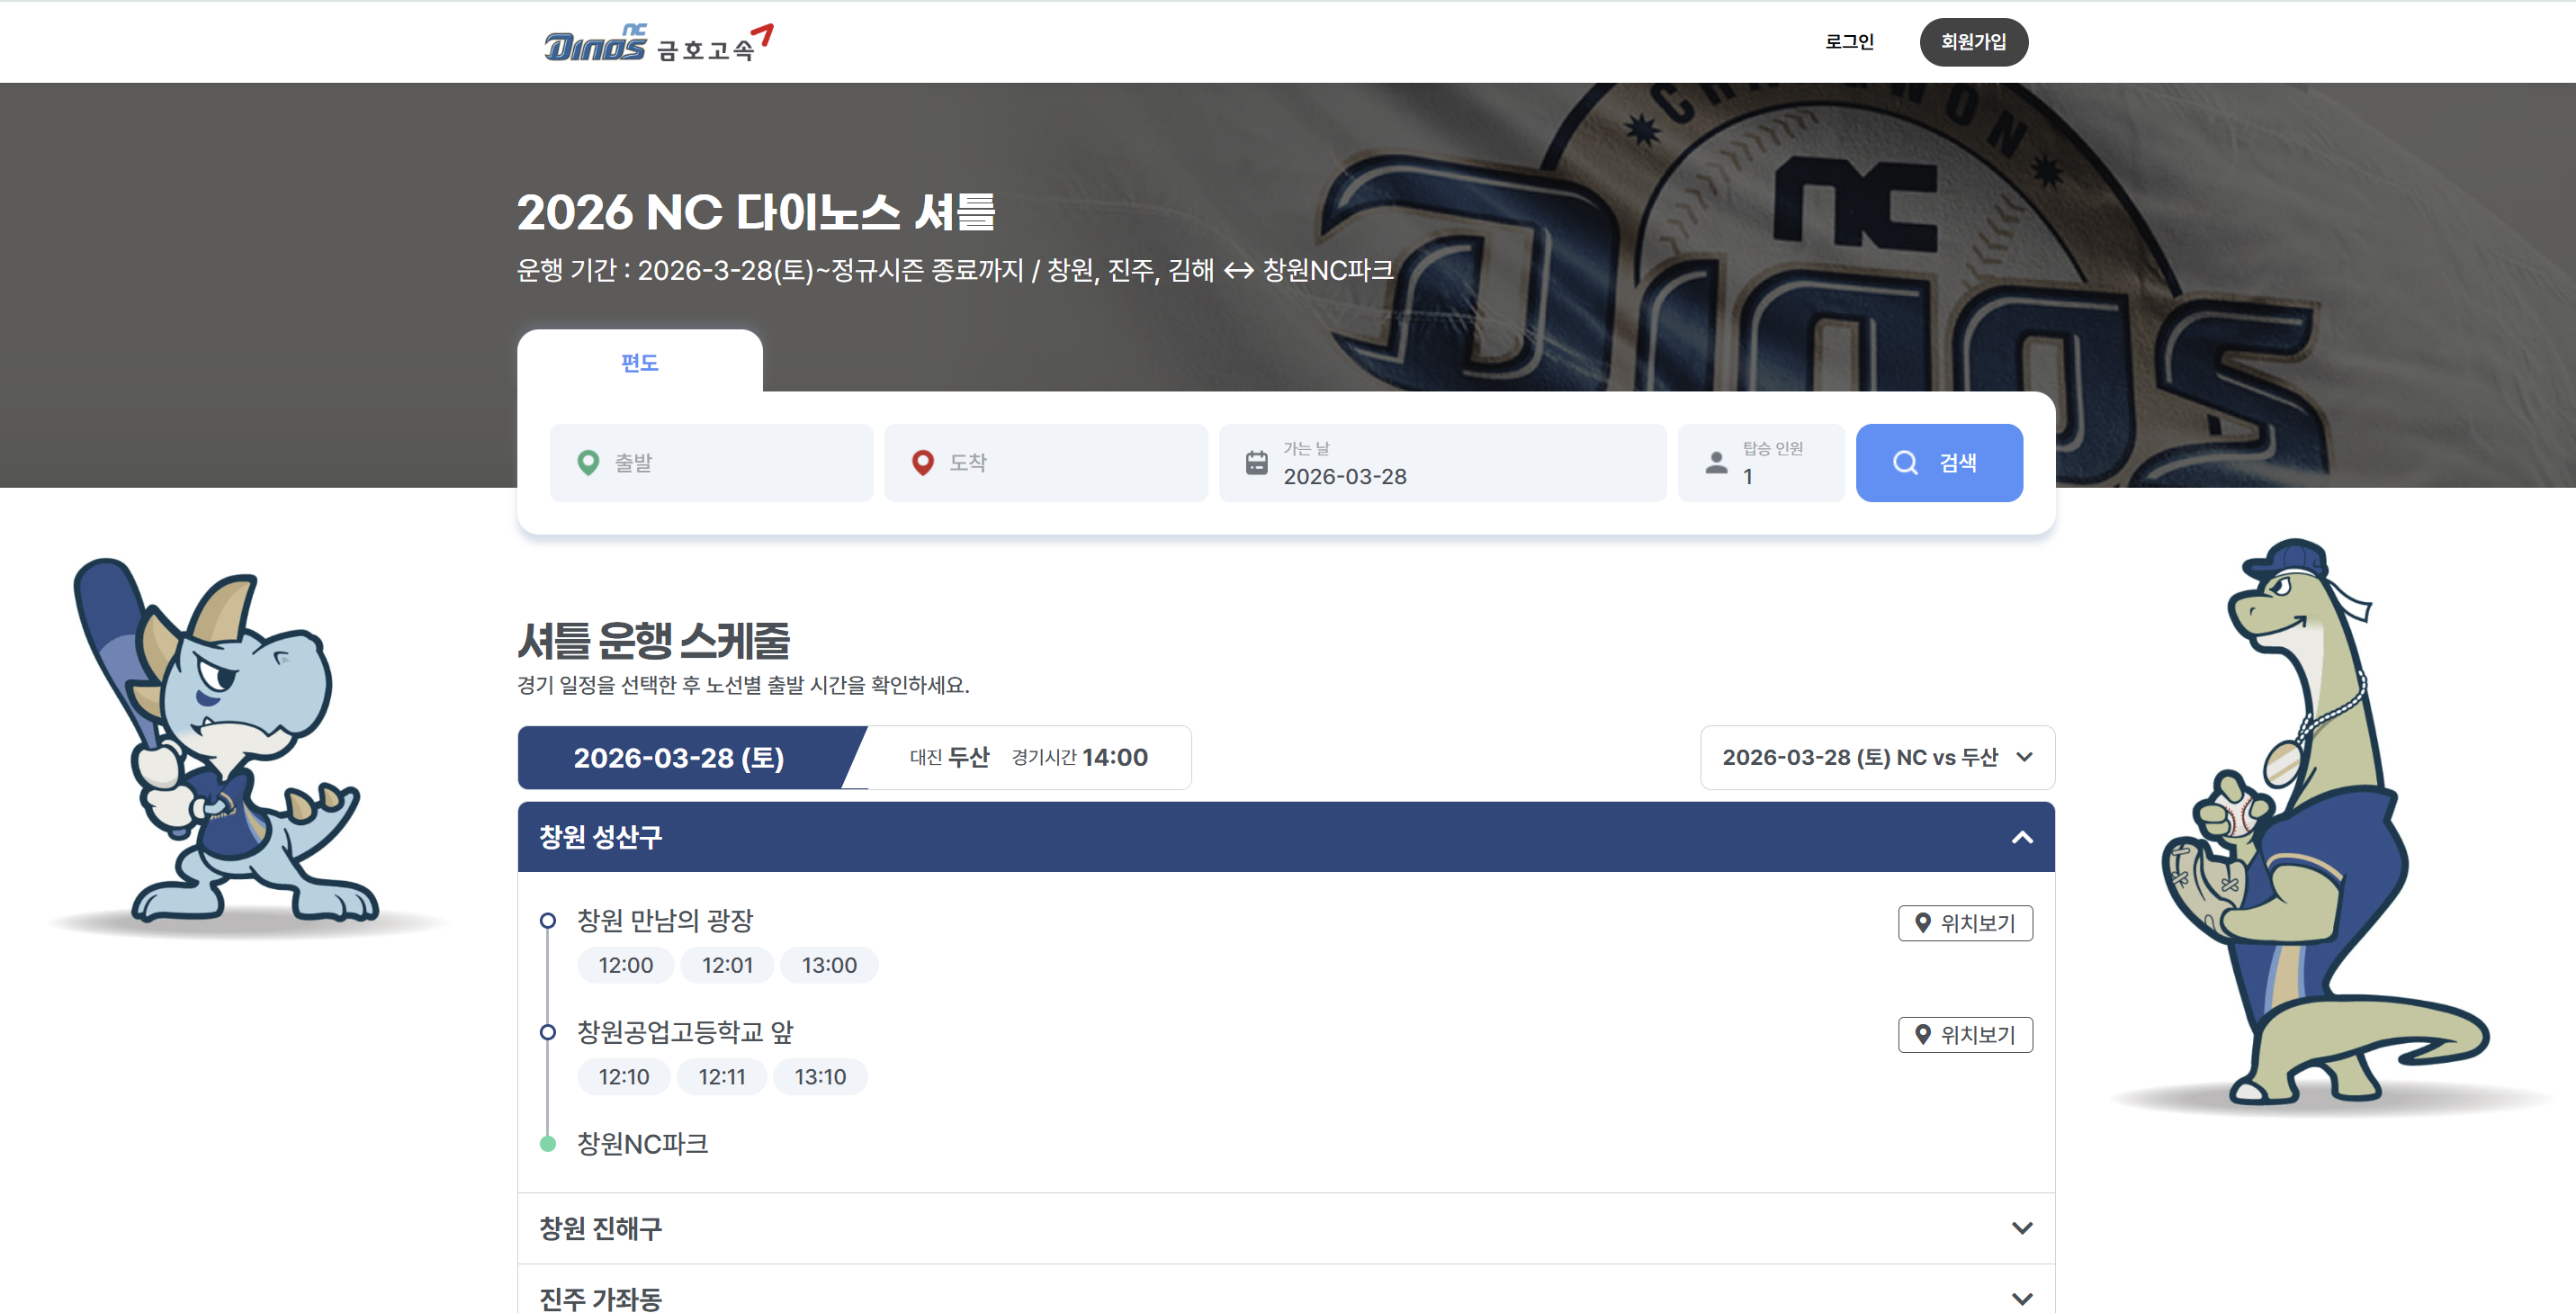Expand the 창원 진해구 section
This screenshot has width=2576, height=1313.
click(x=2022, y=1228)
